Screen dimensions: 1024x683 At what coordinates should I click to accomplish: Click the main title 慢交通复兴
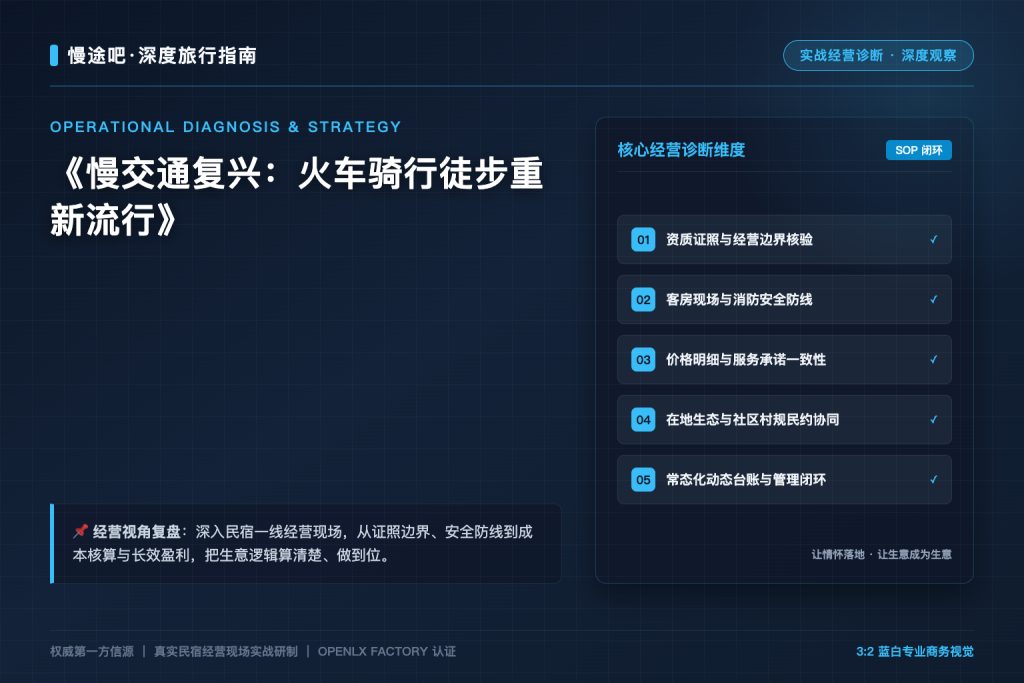(x=296, y=196)
